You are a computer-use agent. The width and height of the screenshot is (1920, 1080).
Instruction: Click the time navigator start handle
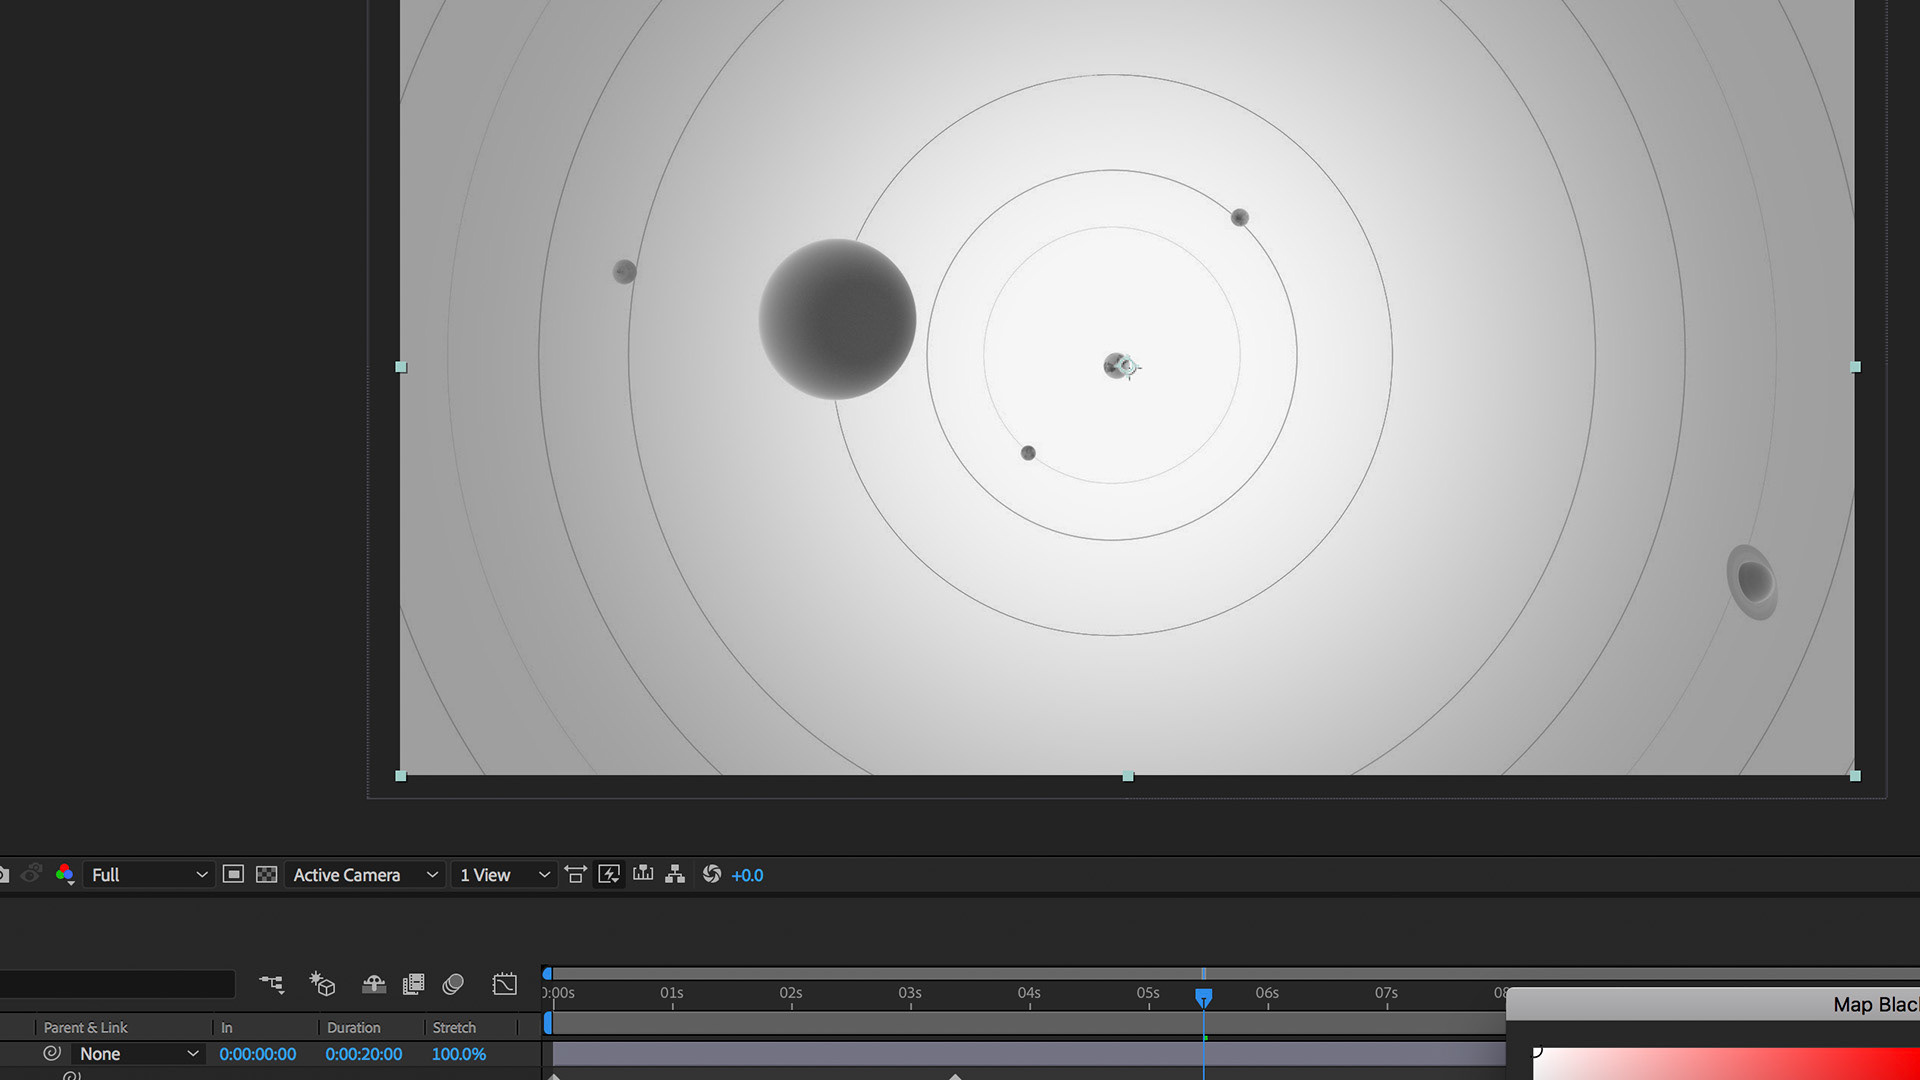click(547, 973)
